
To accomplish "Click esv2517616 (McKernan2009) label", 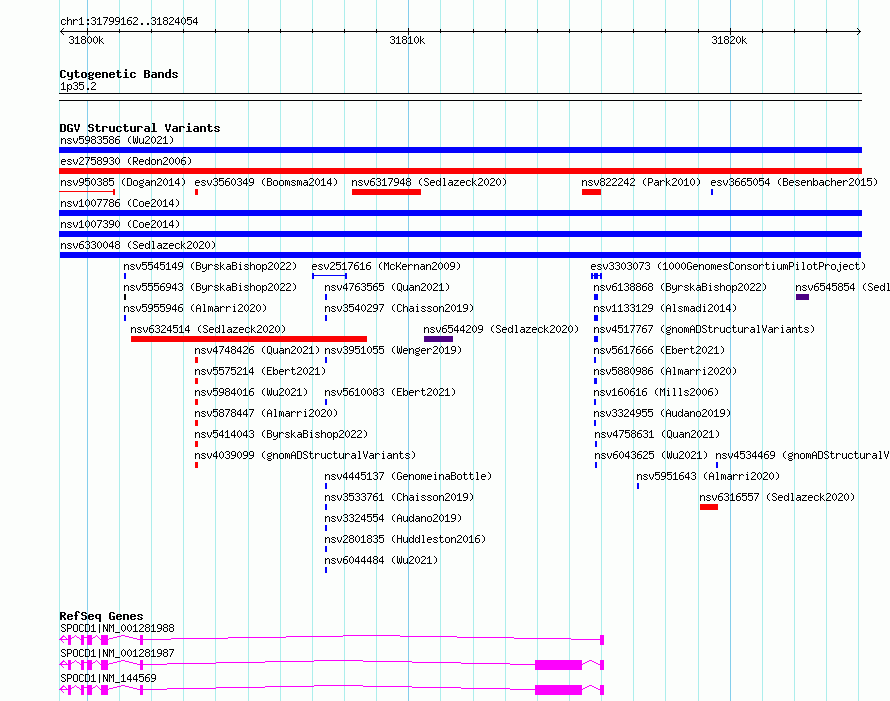I will (x=386, y=266).
